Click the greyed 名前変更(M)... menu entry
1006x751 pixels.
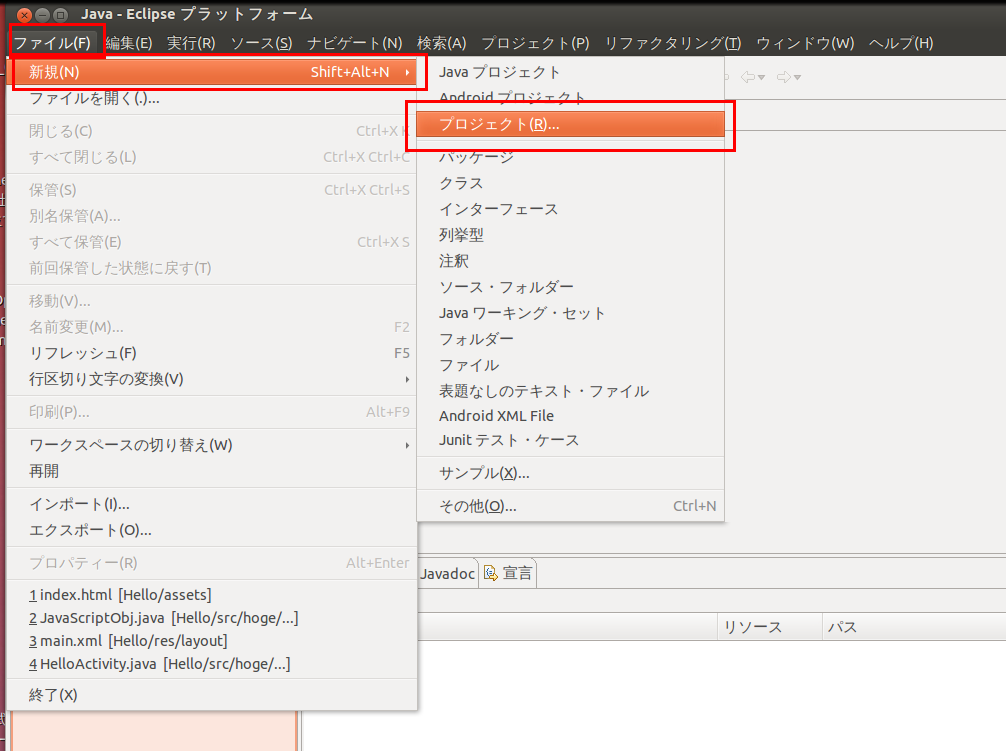[x=212, y=328]
